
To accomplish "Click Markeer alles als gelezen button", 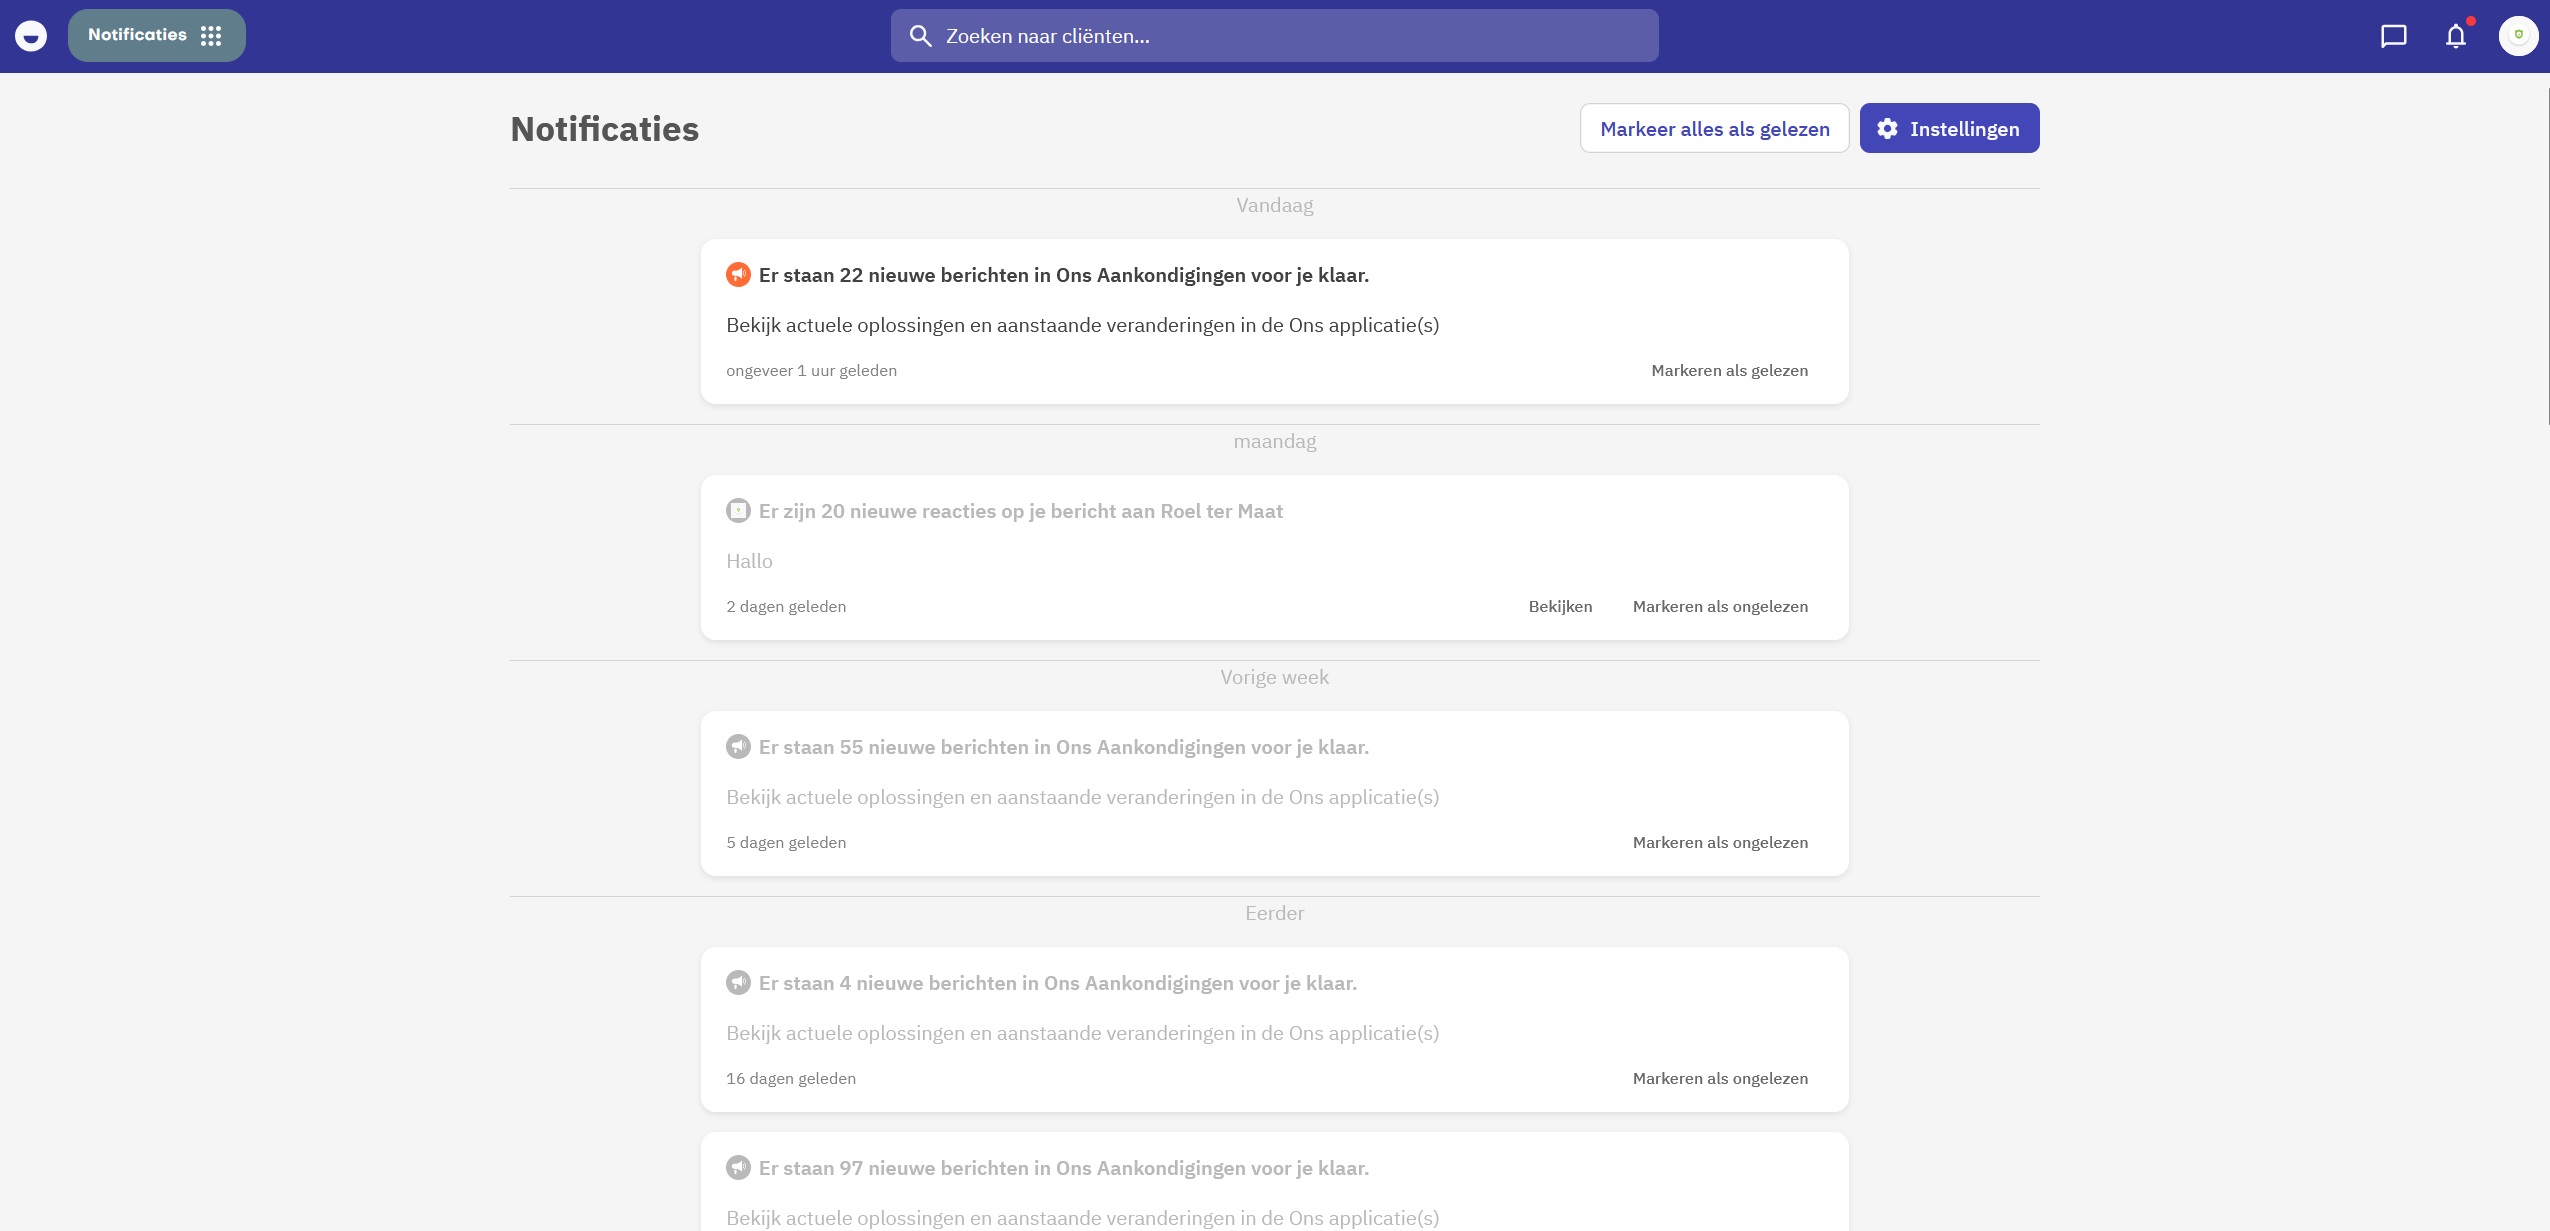I will point(1714,128).
